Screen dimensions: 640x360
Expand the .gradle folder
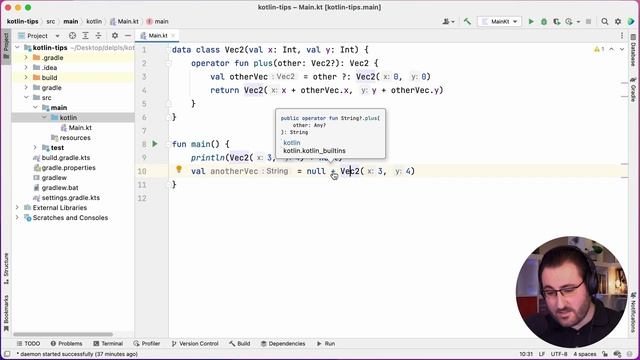tap(26, 58)
